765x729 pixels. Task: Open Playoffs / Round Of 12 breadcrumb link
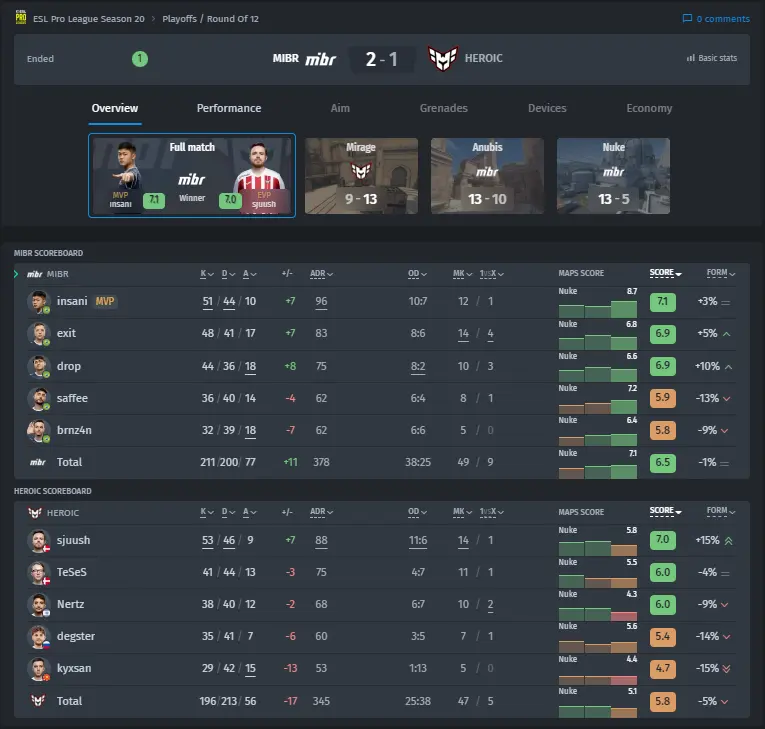pos(210,19)
